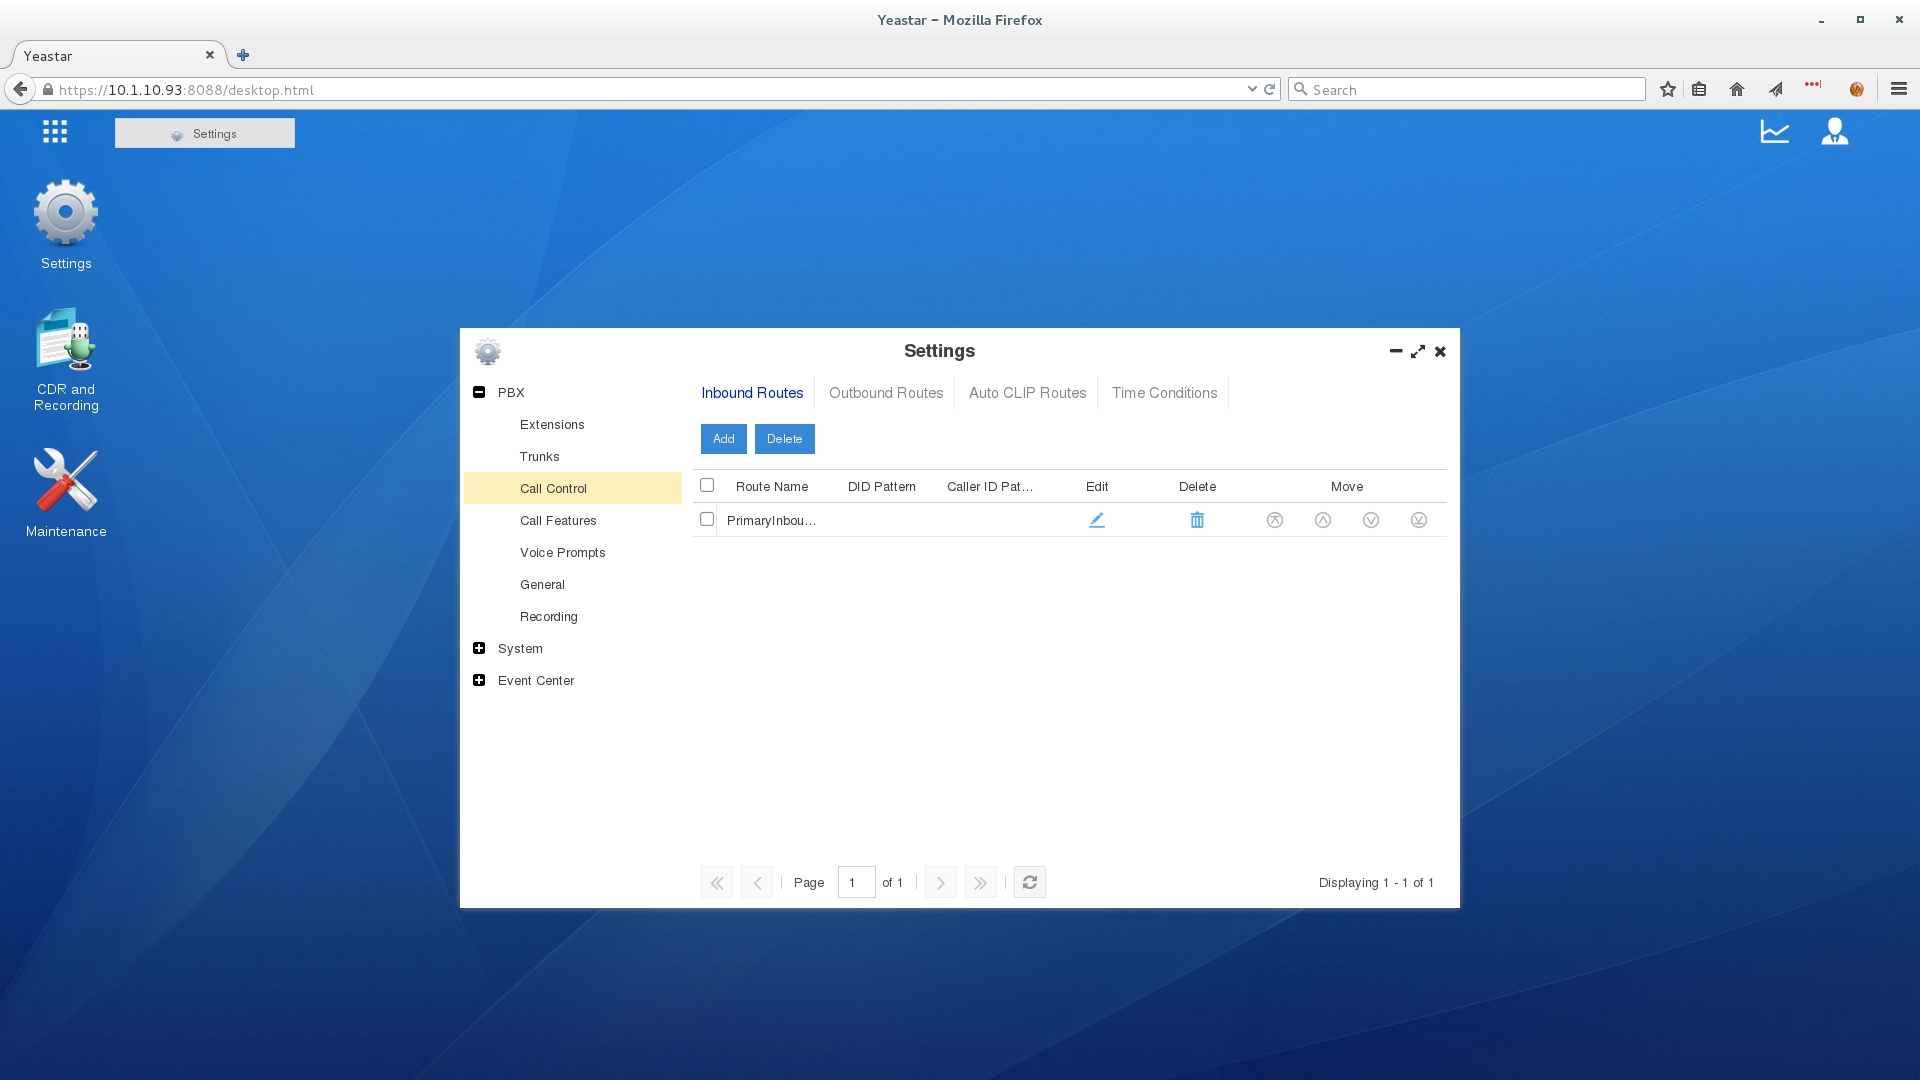Edit the PrimaryInbound route with pencil icon
The image size is (1920, 1080).
pyautogui.click(x=1097, y=520)
